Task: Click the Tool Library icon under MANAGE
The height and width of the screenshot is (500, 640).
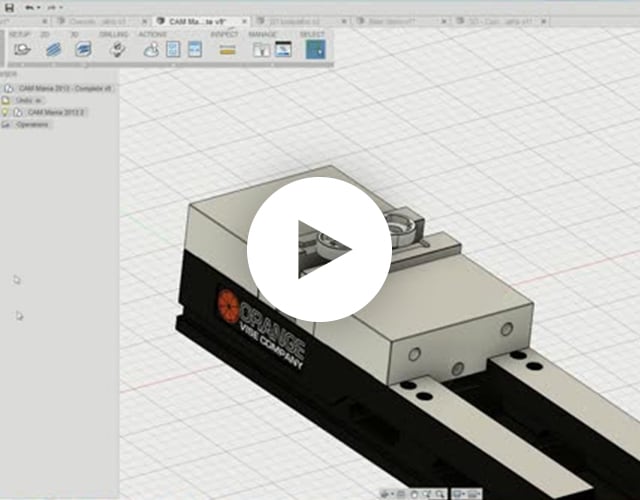Action: click(x=261, y=50)
